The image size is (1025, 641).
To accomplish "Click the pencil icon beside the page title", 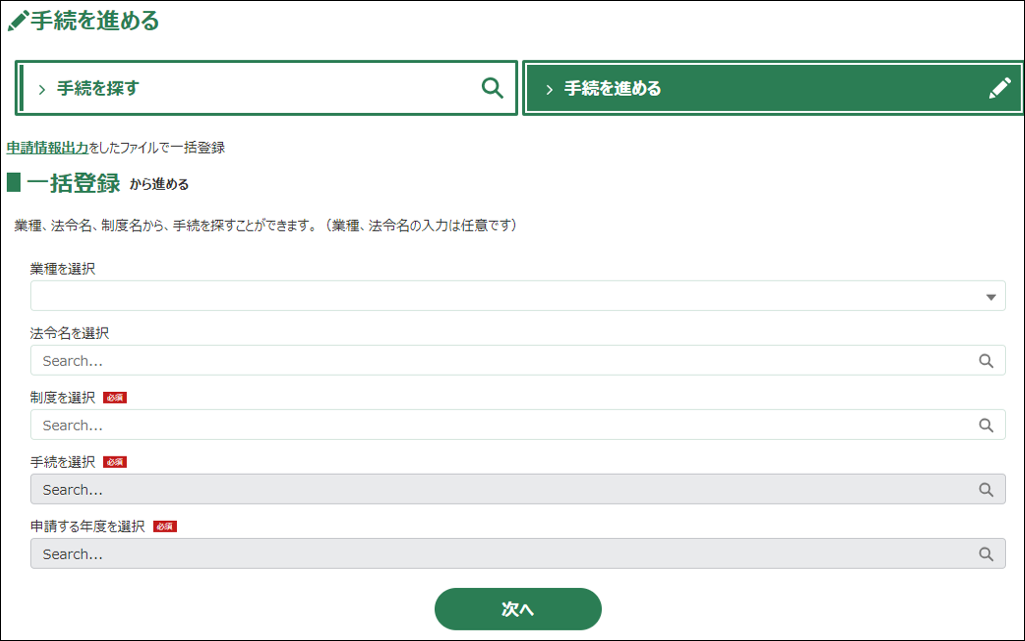I will 17,21.
